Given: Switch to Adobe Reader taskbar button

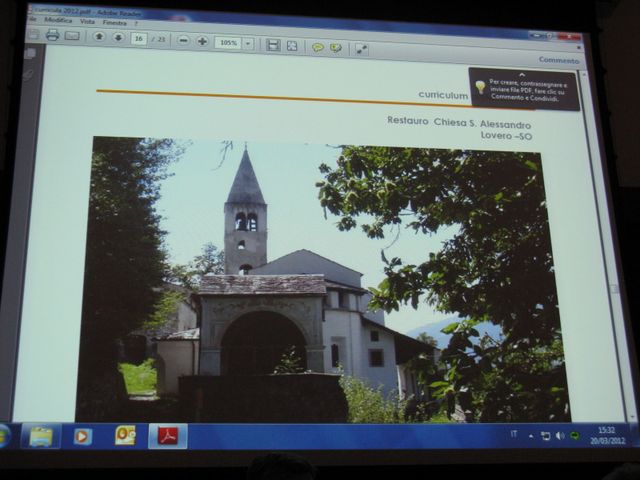Looking at the screenshot, I should pos(168,436).
